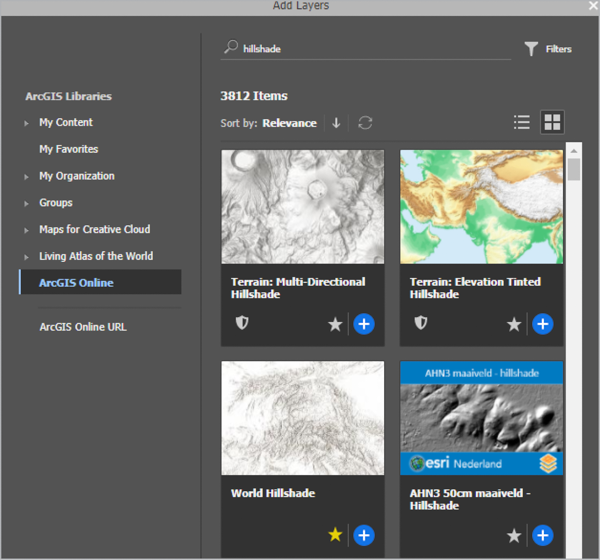Add AHN3 50cm maaiveld Hillshade layer
This screenshot has height=560, width=600.
tap(542, 535)
